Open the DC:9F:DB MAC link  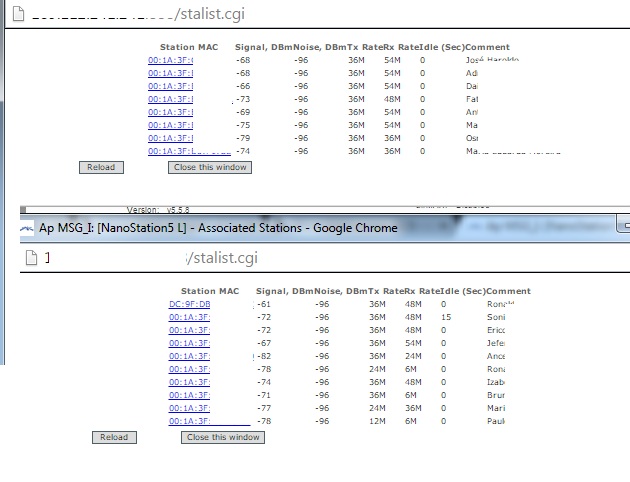point(190,304)
